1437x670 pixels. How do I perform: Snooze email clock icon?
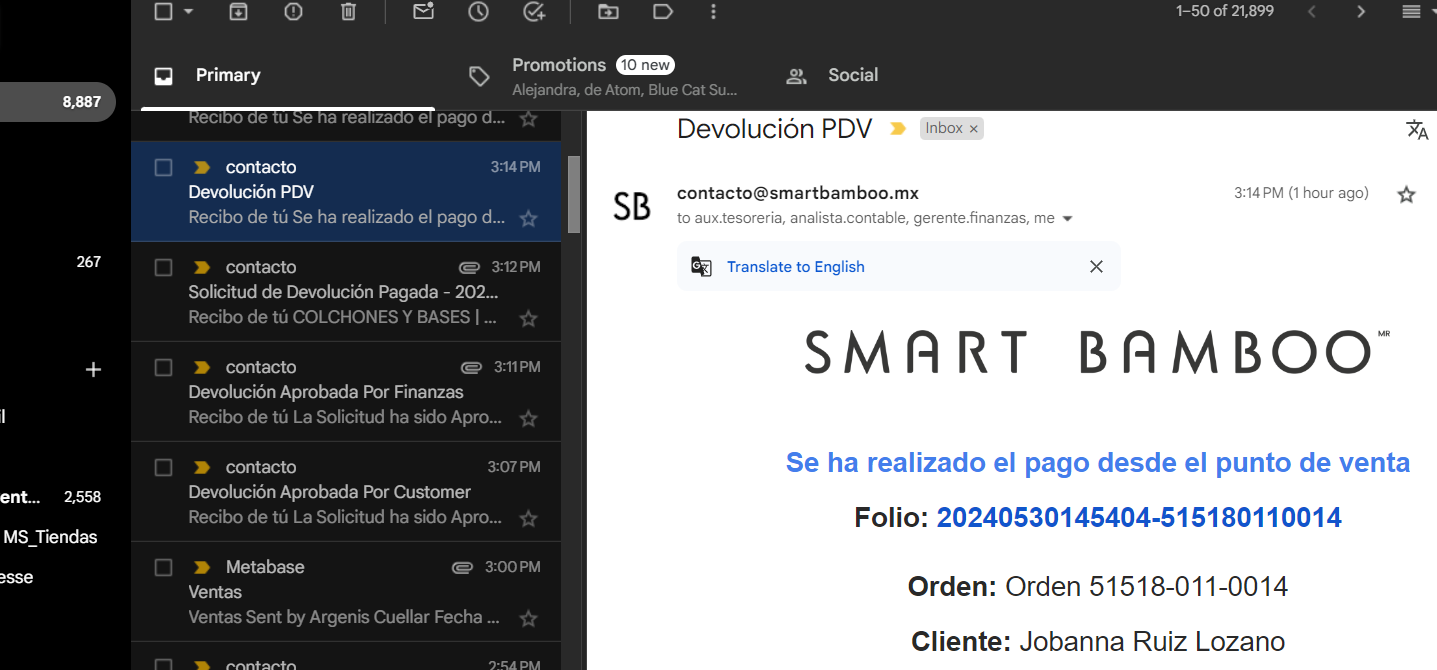[x=479, y=12]
